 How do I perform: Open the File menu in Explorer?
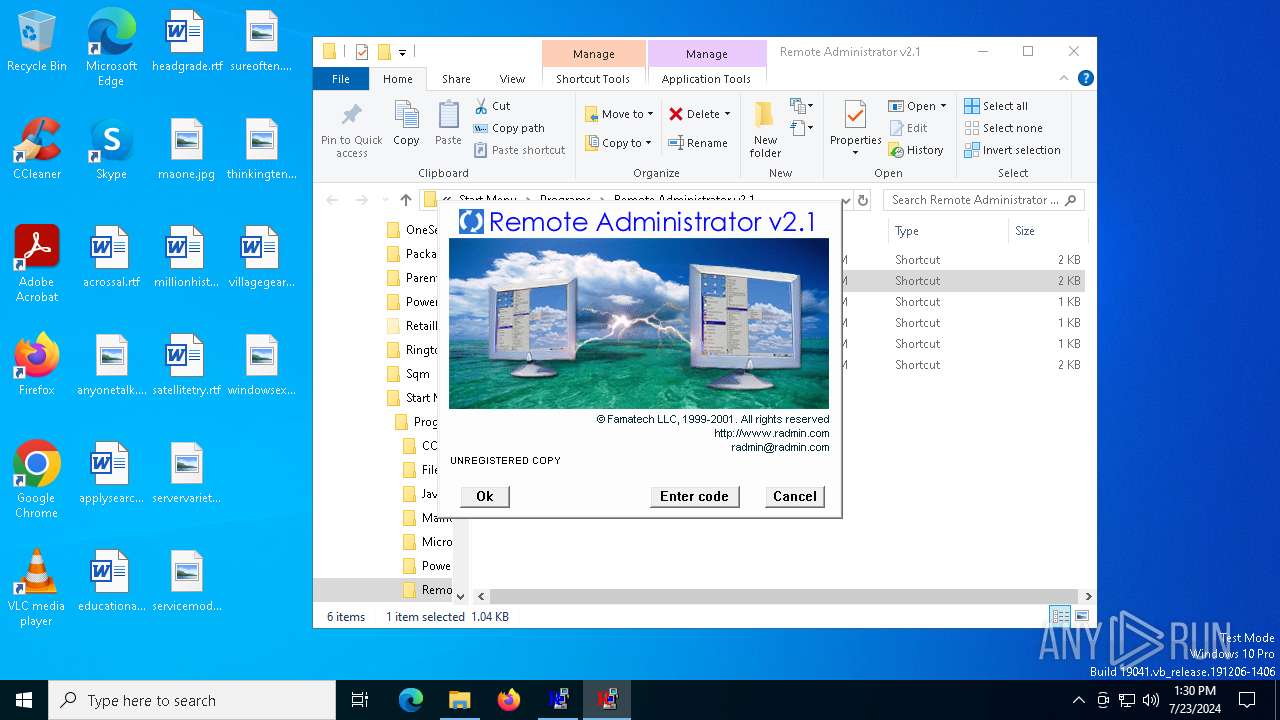pos(341,79)
